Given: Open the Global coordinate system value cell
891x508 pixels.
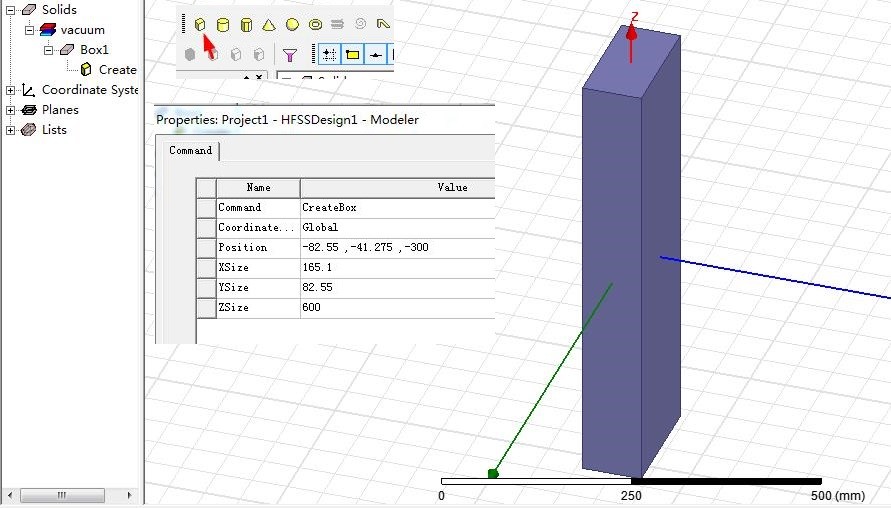Looking at the screenshot, I should [398, 227].
